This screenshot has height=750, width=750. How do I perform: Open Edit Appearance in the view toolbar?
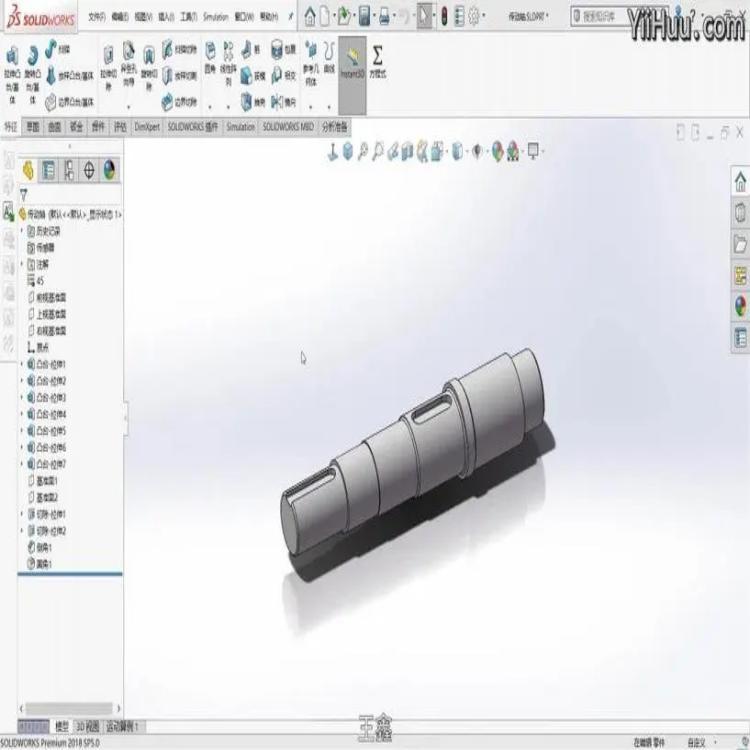pyautogui.click(x=497, y=152)
